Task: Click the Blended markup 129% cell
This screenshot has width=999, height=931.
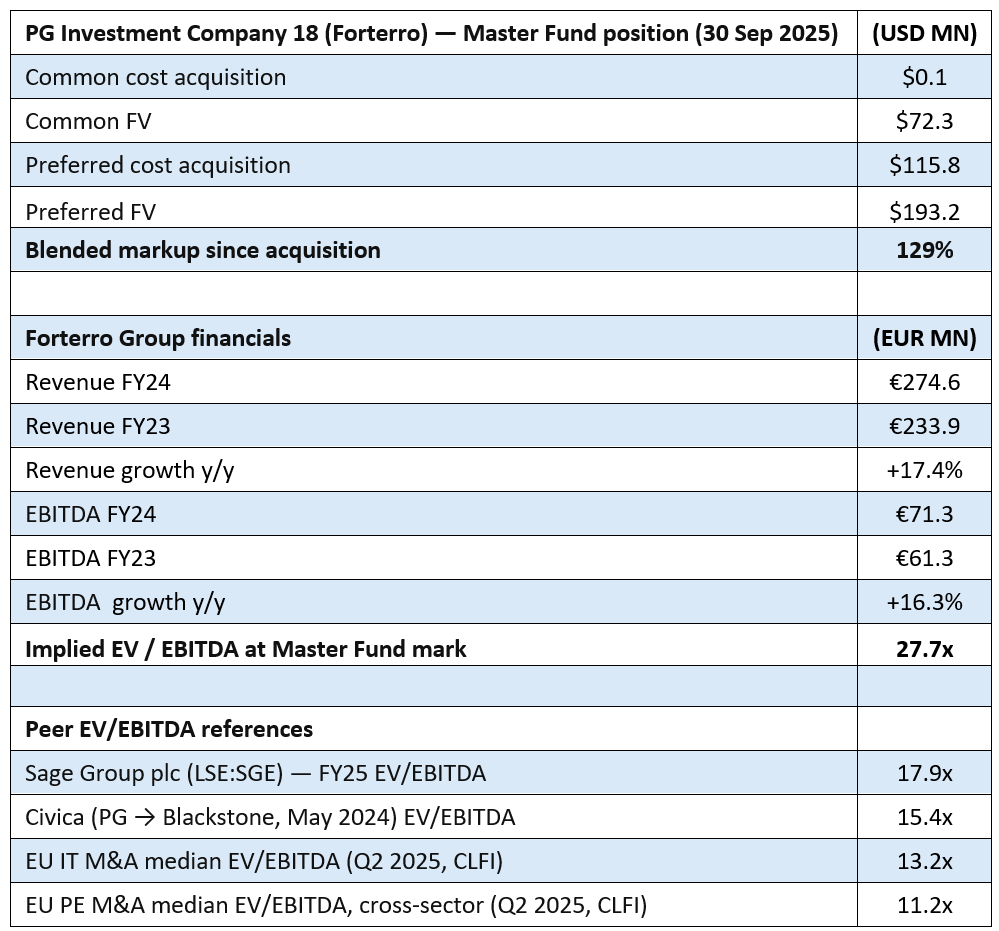Action: click(x=924, y=250)
